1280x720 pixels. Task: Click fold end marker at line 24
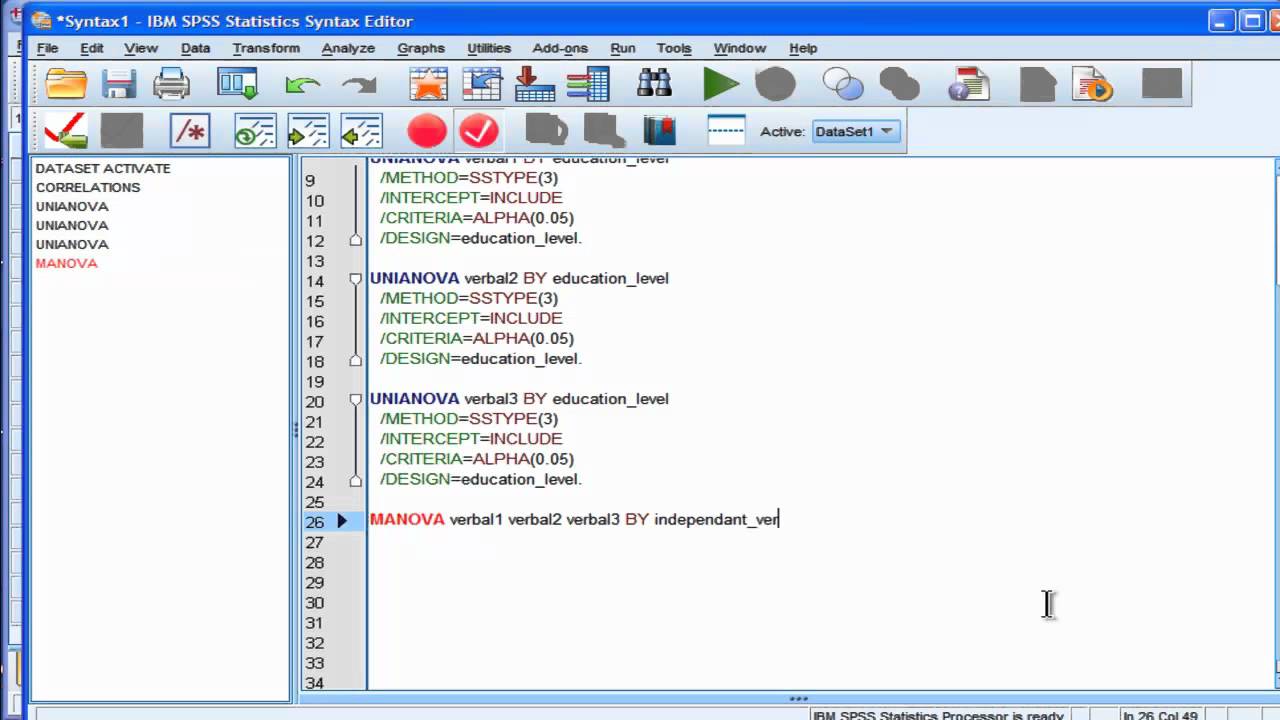pyautogui.click(x=355, y=480)
